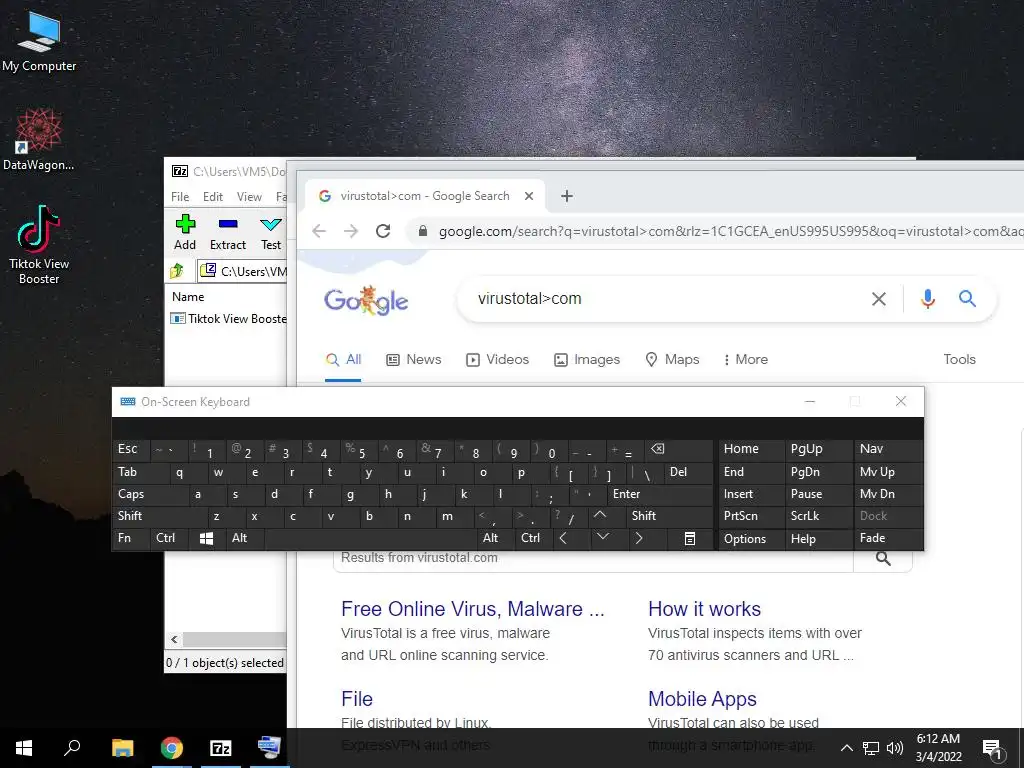Click the 7-Zip address path field
Screen dimensions: 1024x768
tap(243, 271)
